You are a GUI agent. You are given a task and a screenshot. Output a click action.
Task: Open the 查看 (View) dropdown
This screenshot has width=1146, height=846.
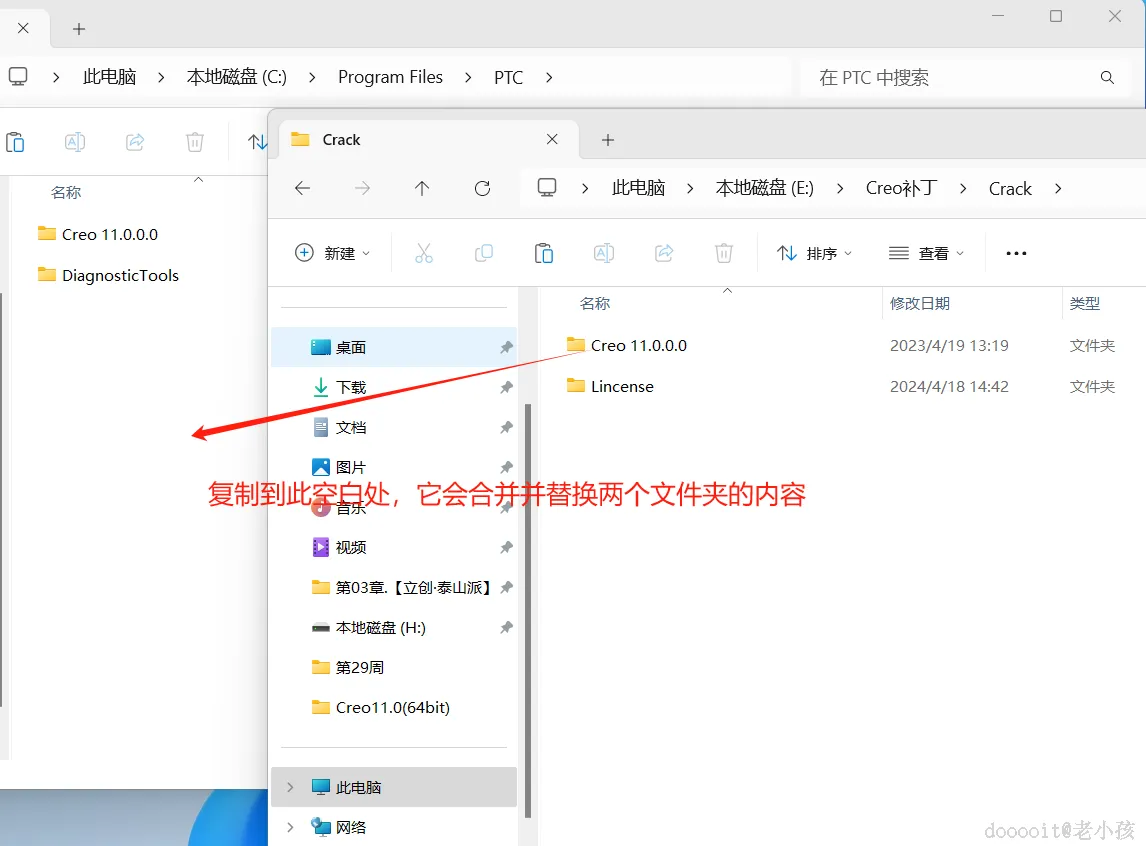click(x=925, y=253)
